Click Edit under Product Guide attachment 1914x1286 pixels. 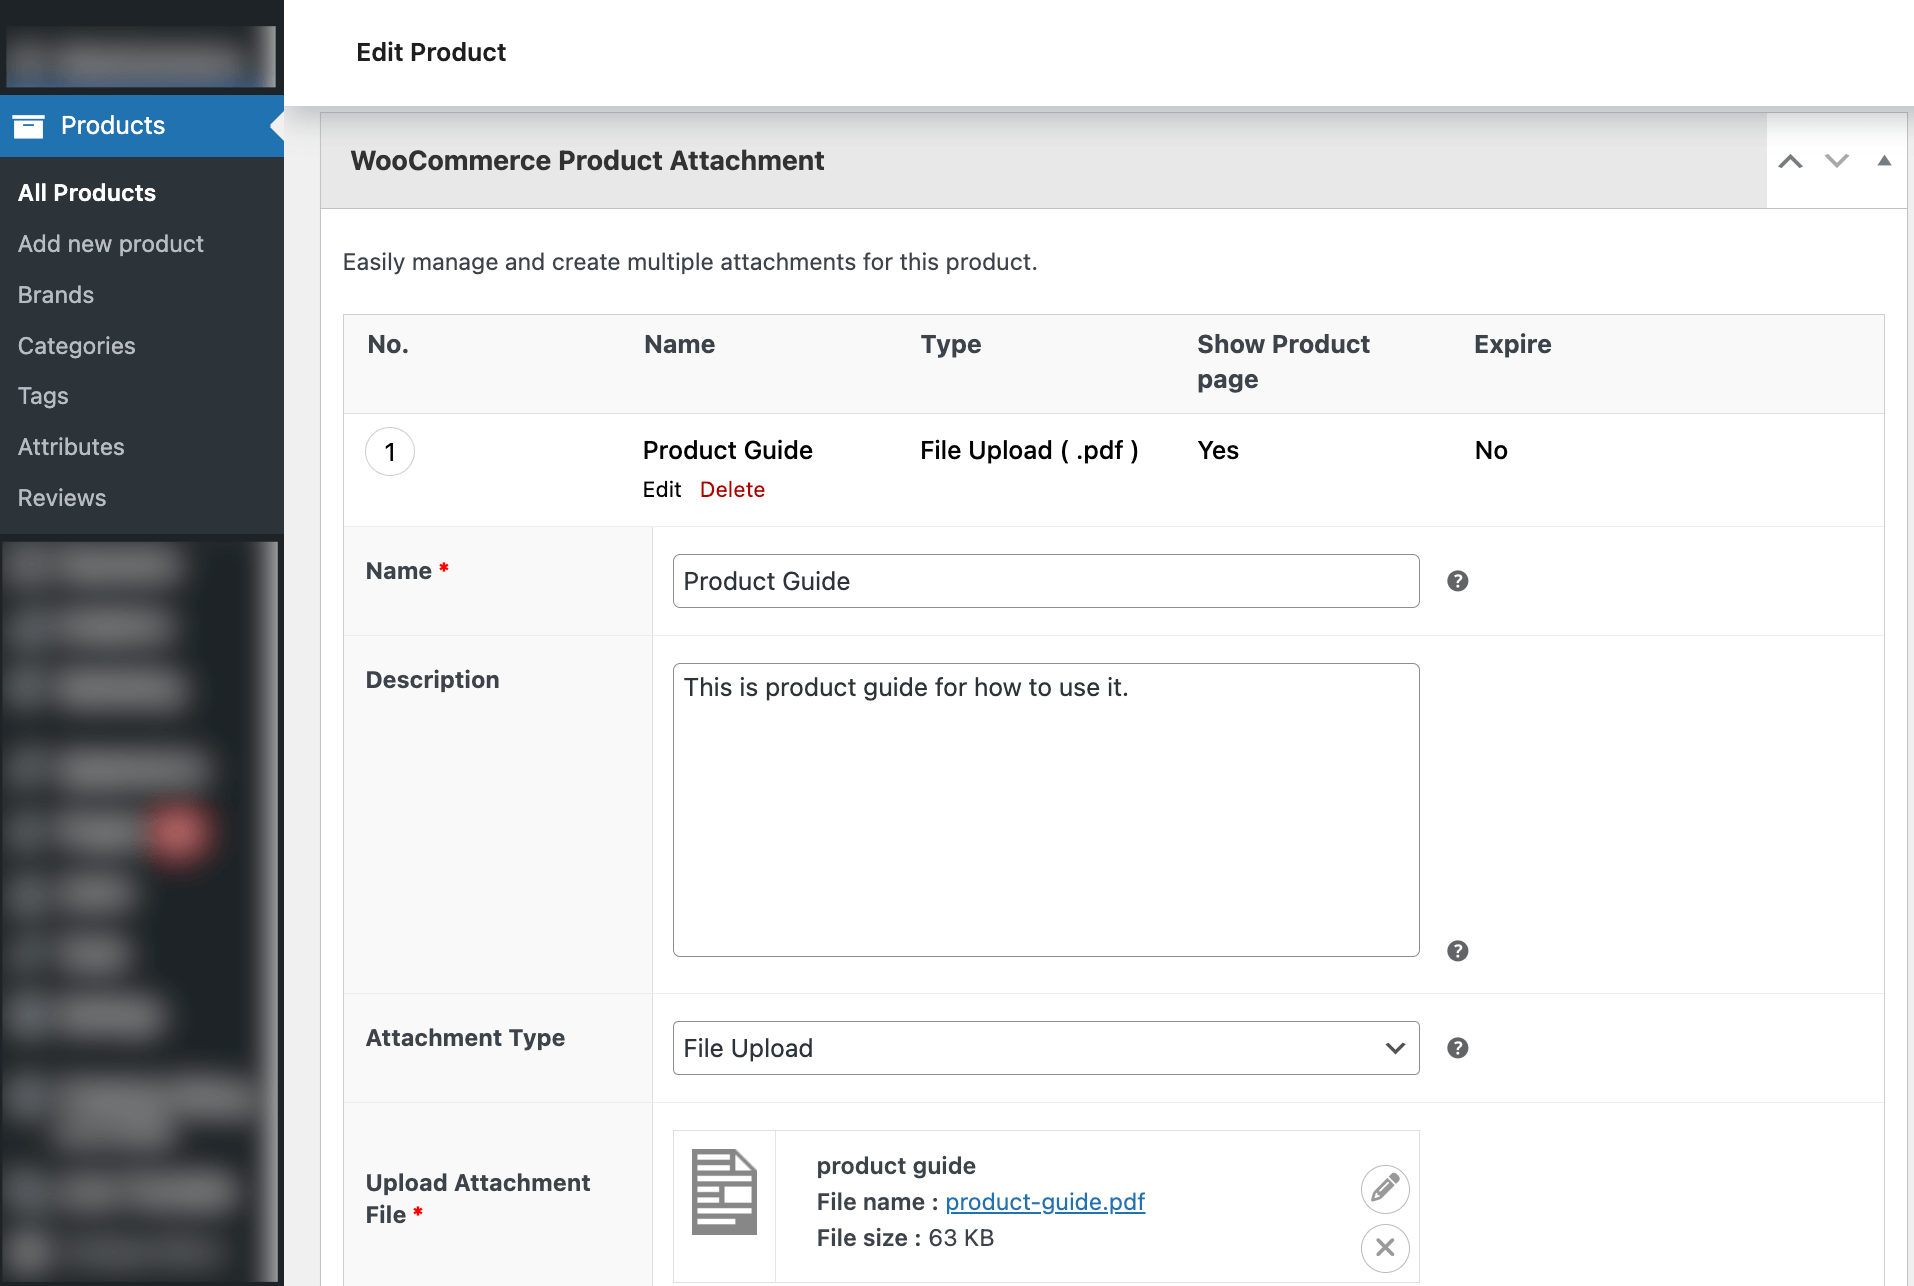coord(661,489)
